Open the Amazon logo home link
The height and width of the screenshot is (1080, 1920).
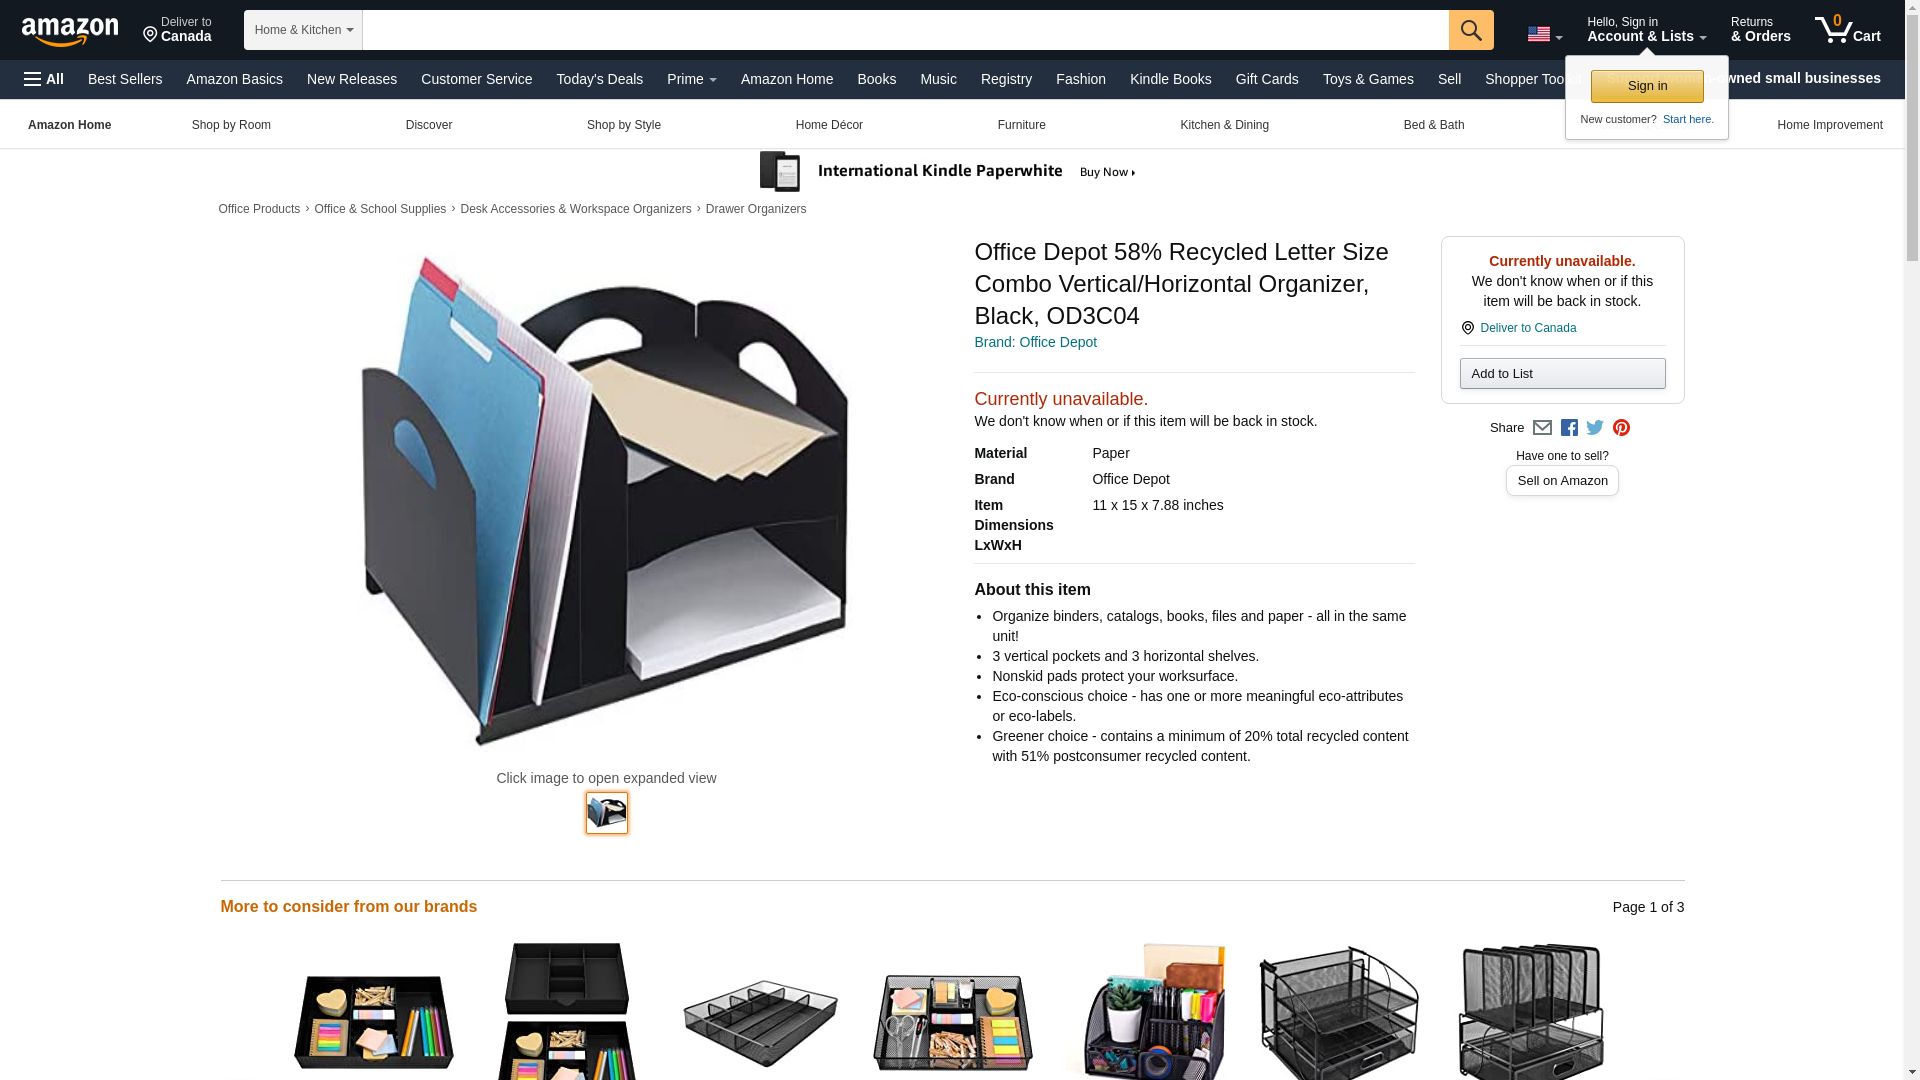70,31
